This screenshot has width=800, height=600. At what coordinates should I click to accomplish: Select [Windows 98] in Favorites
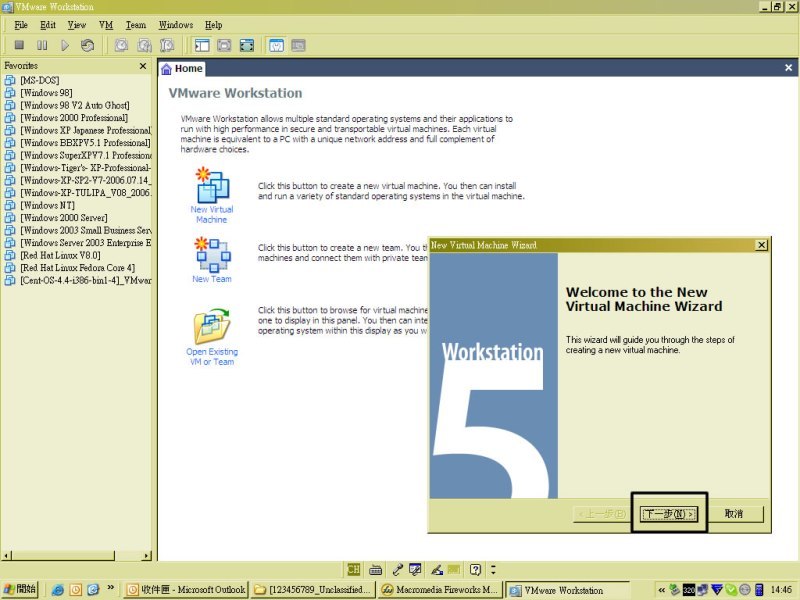coord(46,93)
